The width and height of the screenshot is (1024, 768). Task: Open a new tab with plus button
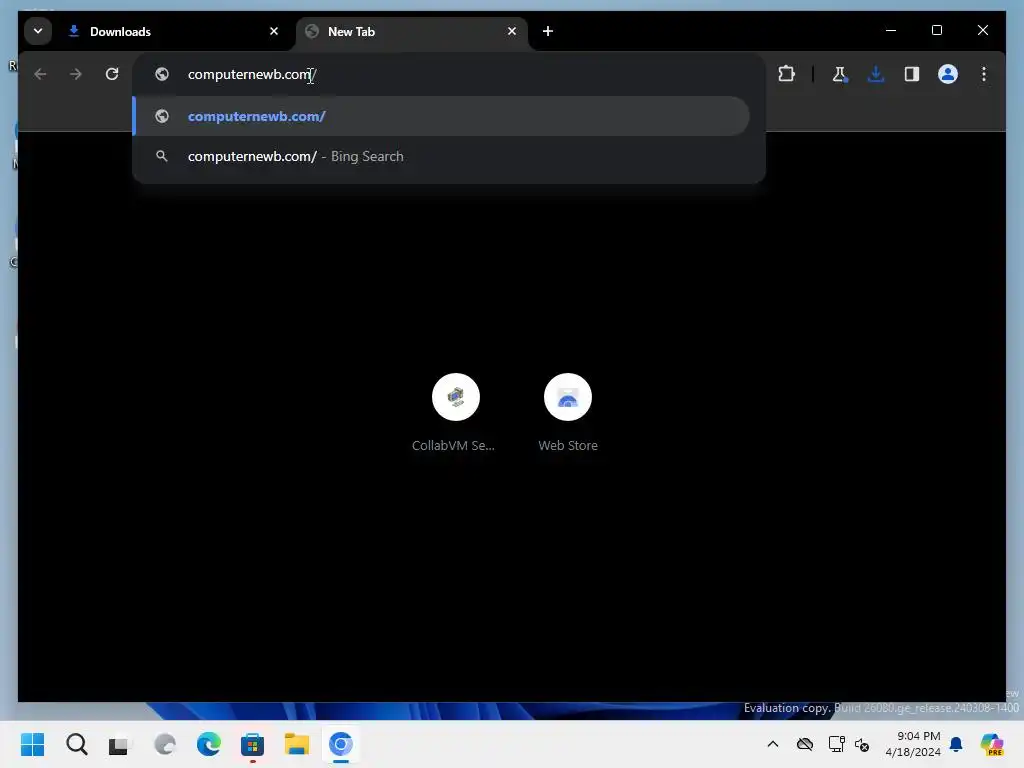click(548, 31)
